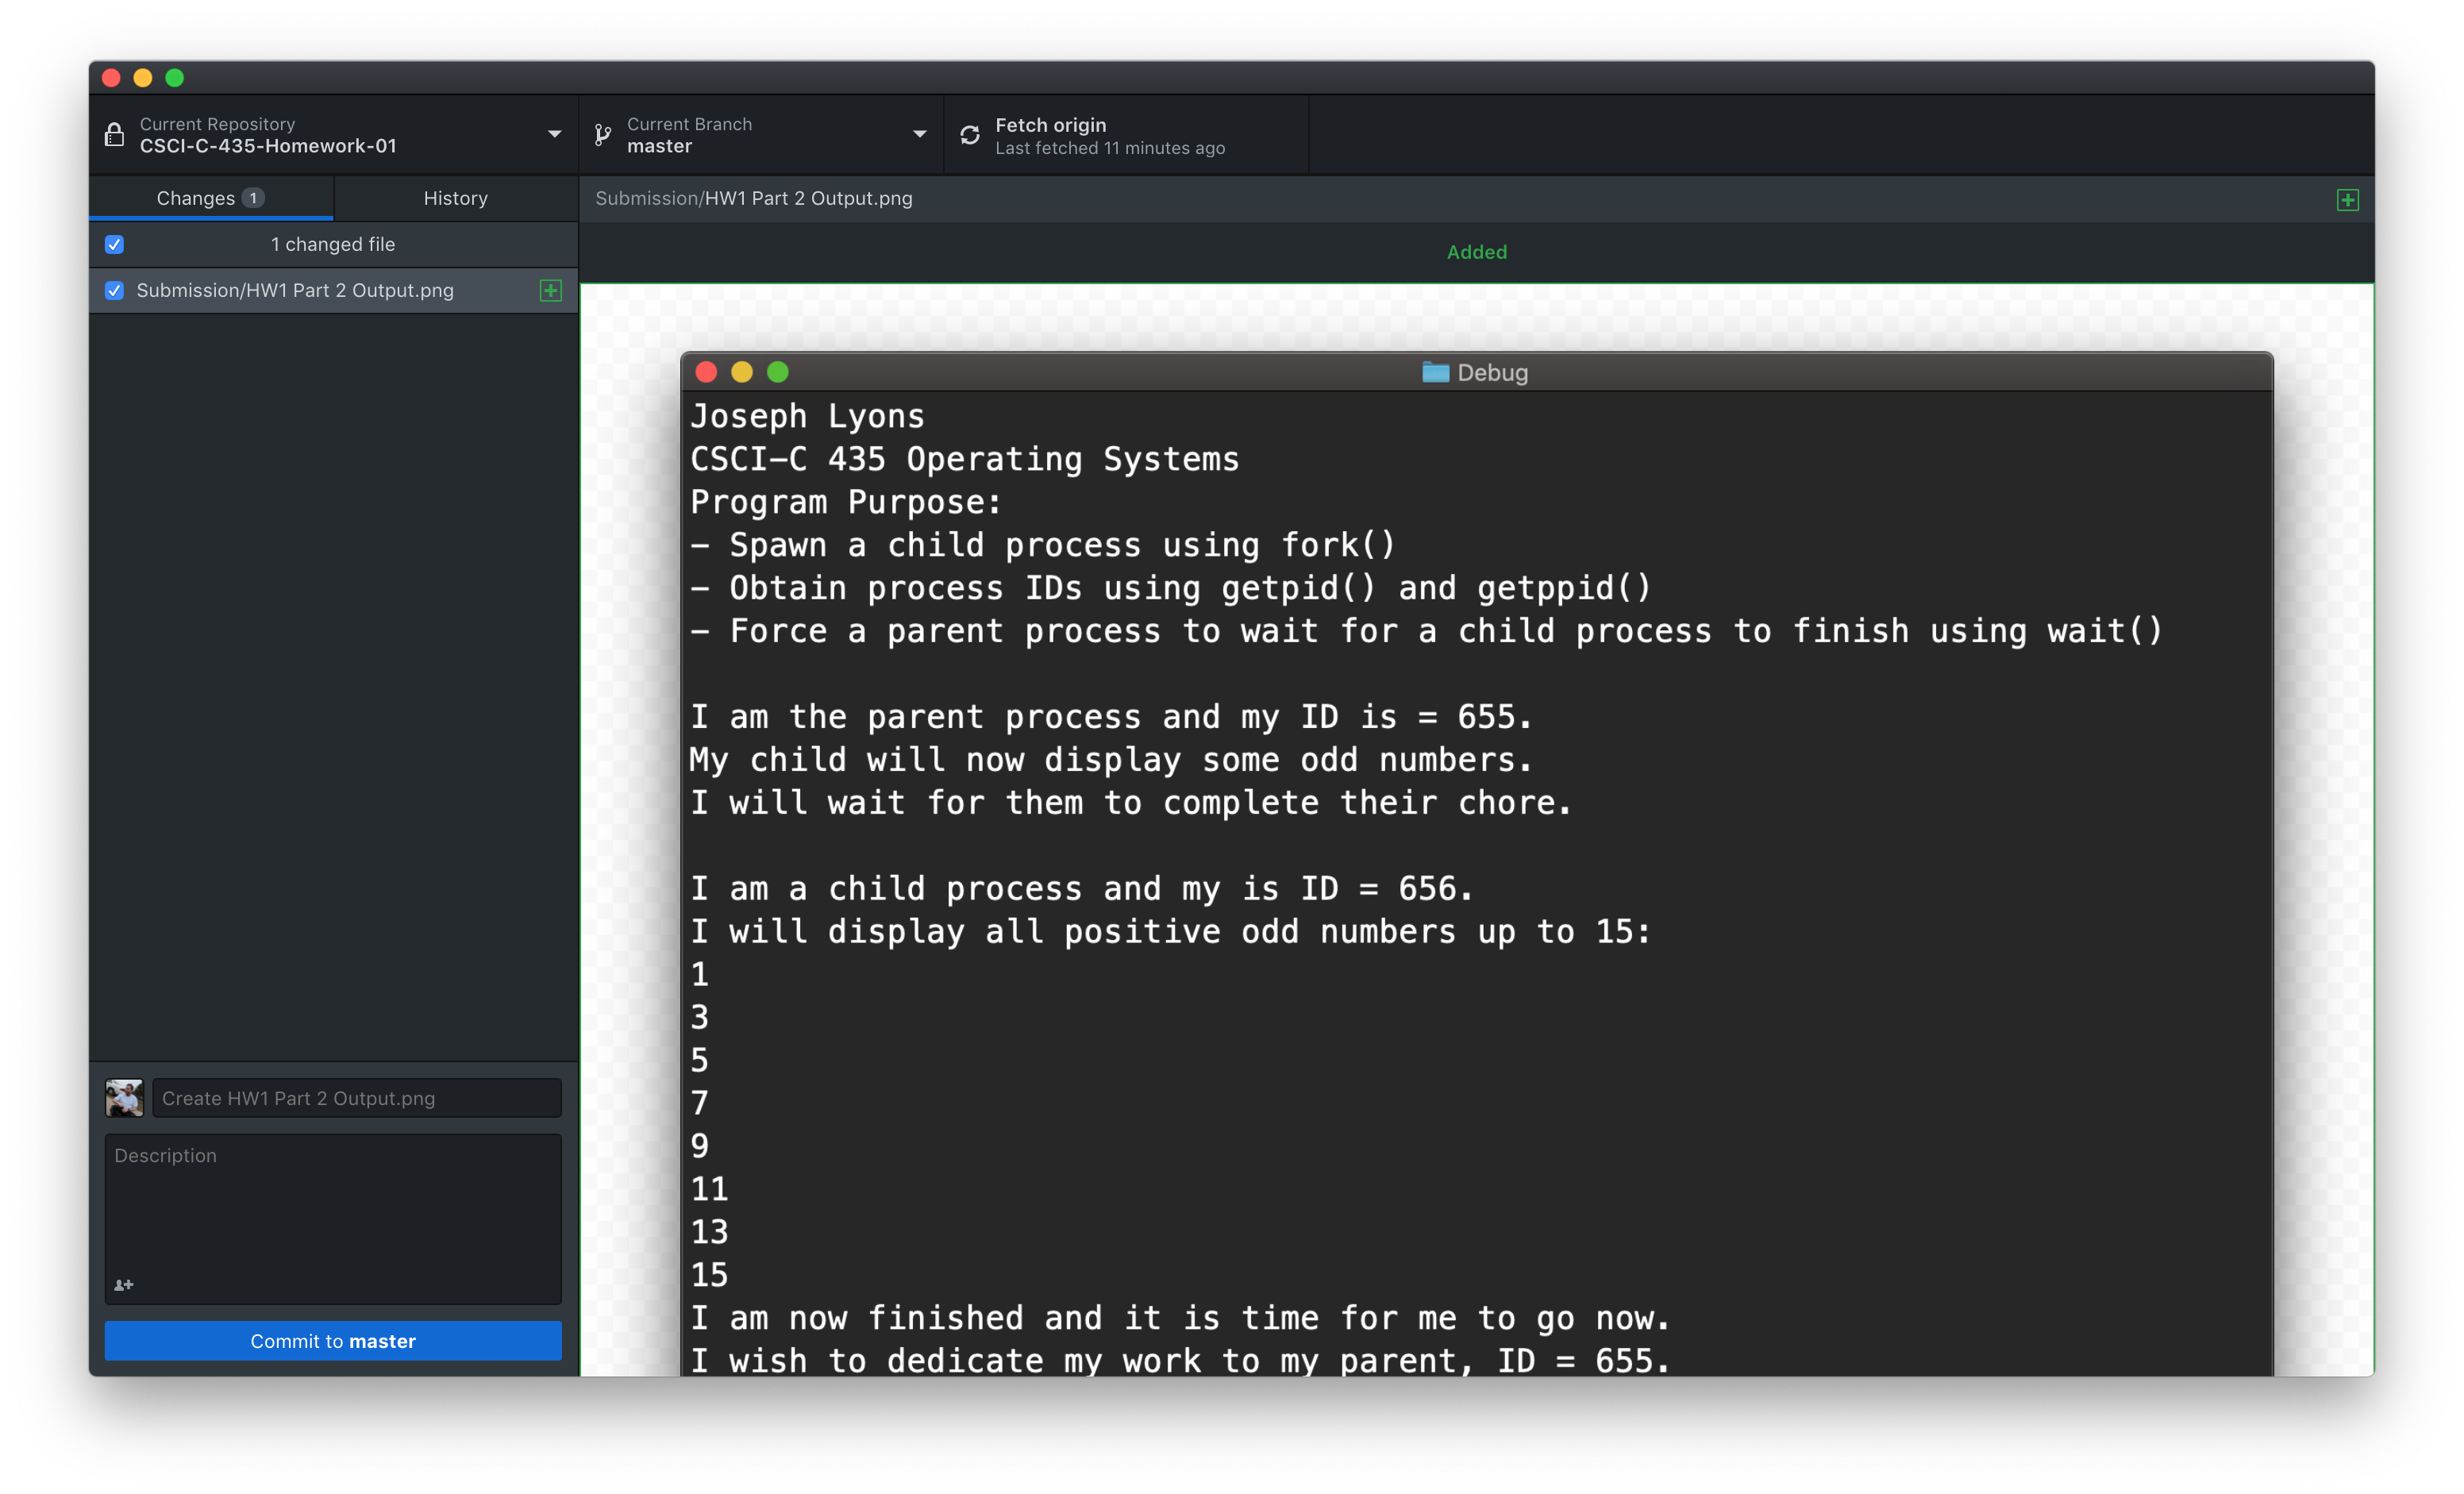Click the Fetch origin sync icon

970,135
